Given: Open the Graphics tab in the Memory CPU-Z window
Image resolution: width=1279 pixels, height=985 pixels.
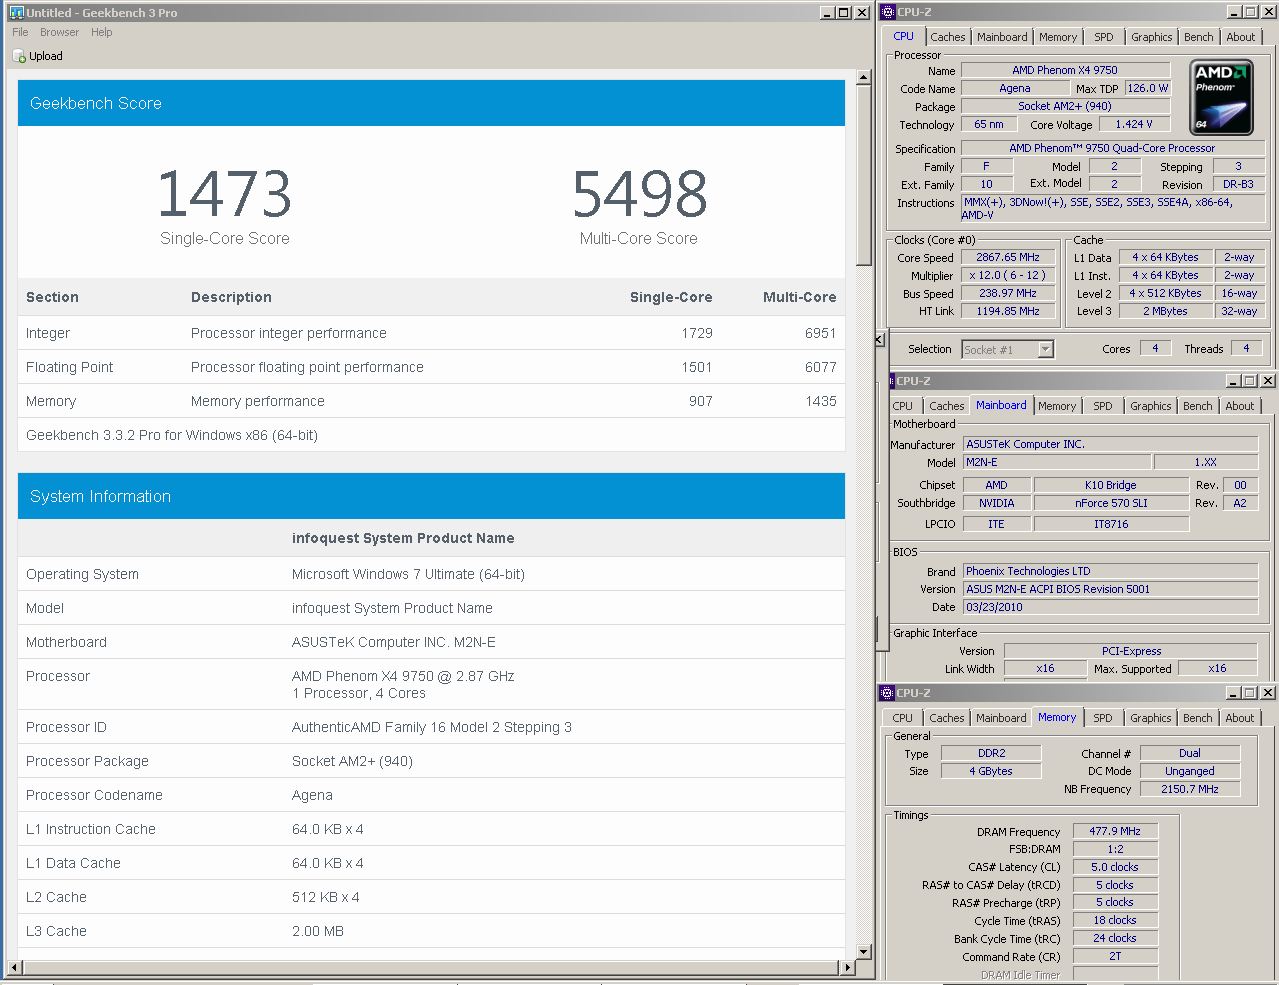Looking at the screenshot, I should [x=1150, y=718].
